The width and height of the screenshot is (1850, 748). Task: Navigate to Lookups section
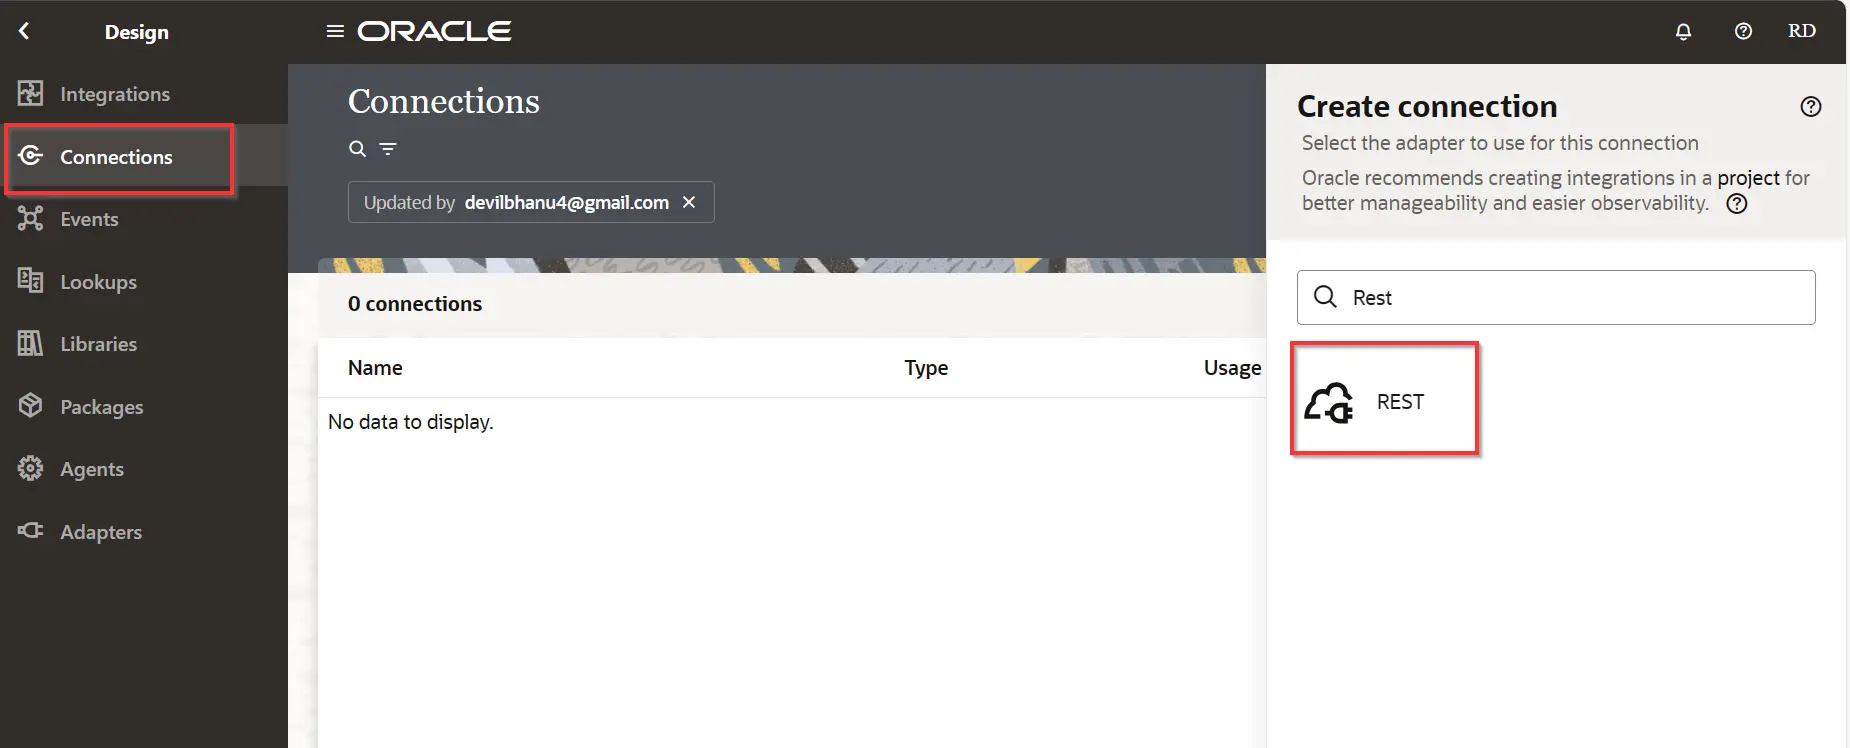click(x=98, y=282)
